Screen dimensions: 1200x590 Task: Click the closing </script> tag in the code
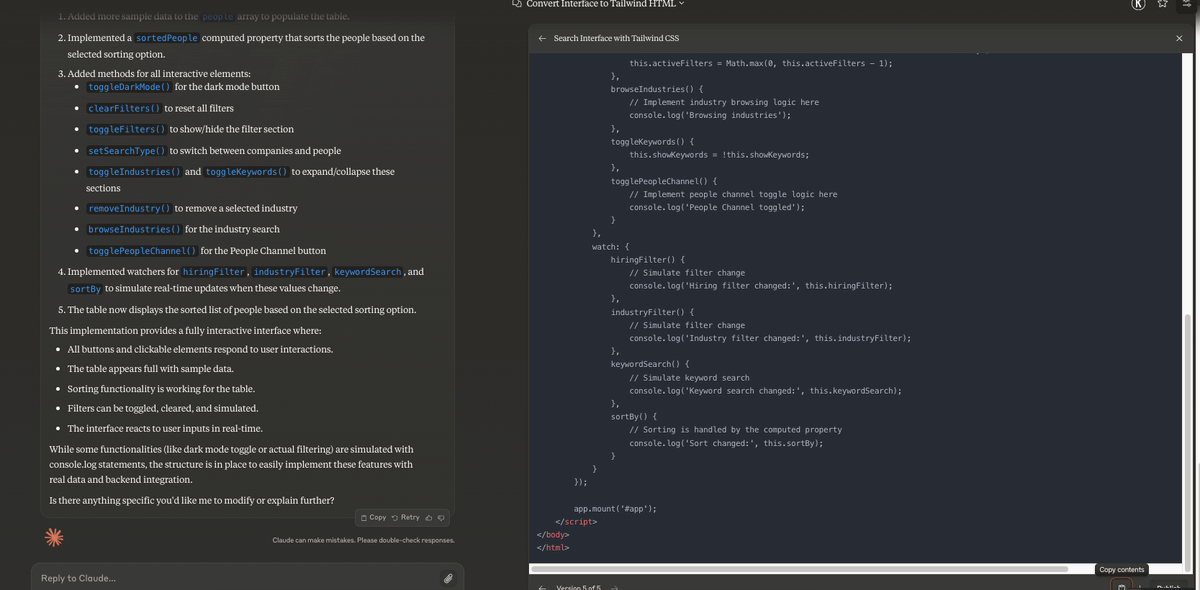click(575, 522)
